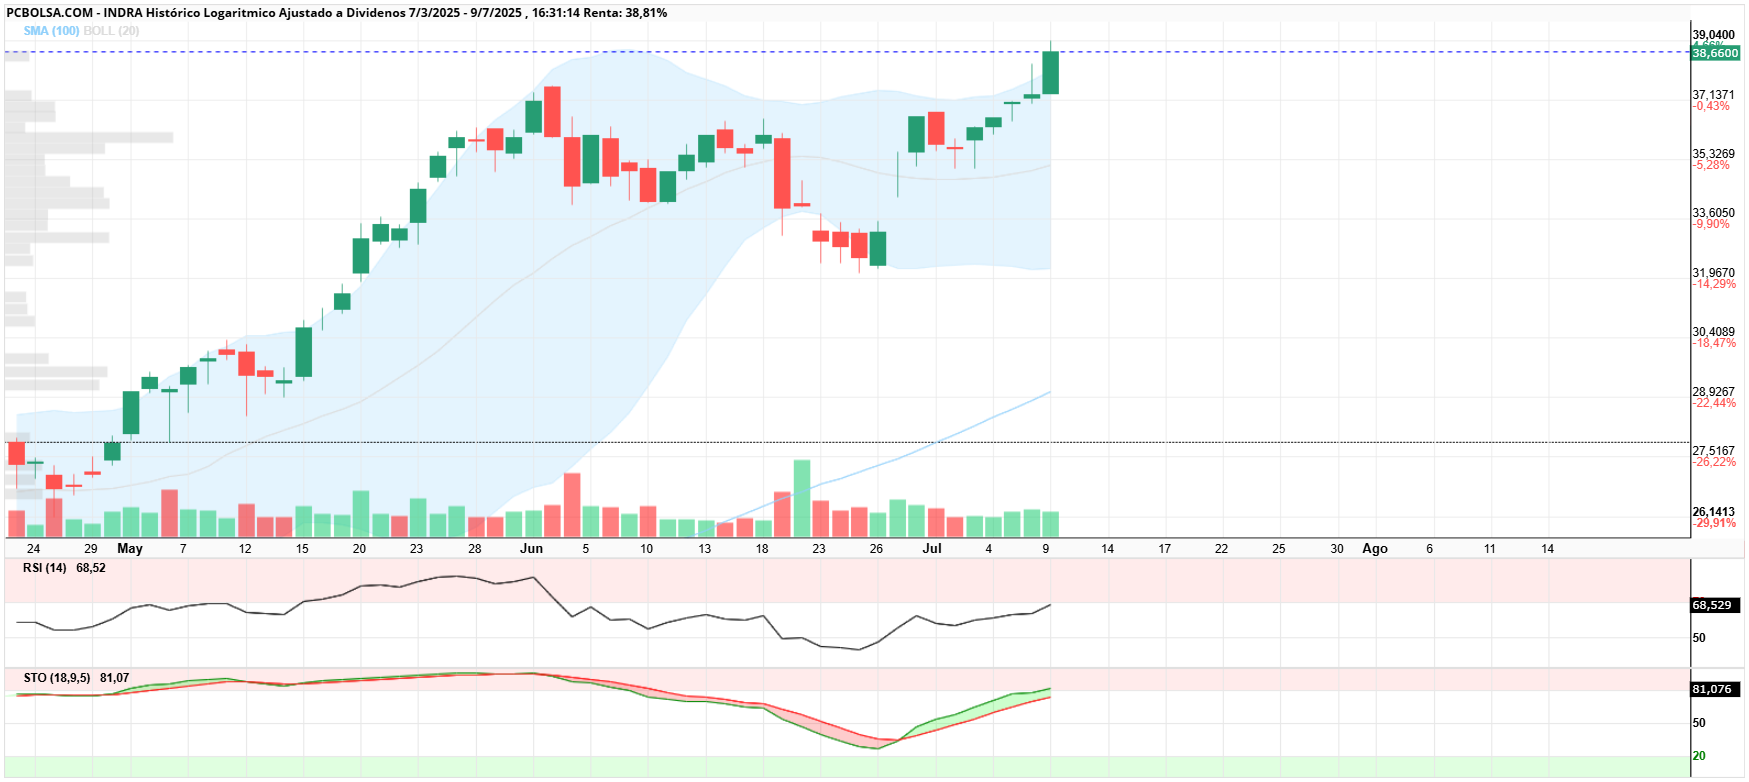Click the -5,28% percentage label
The width and height of the screenshot is (1749, 782).
pyautogui.click(x=1711, y=165)
